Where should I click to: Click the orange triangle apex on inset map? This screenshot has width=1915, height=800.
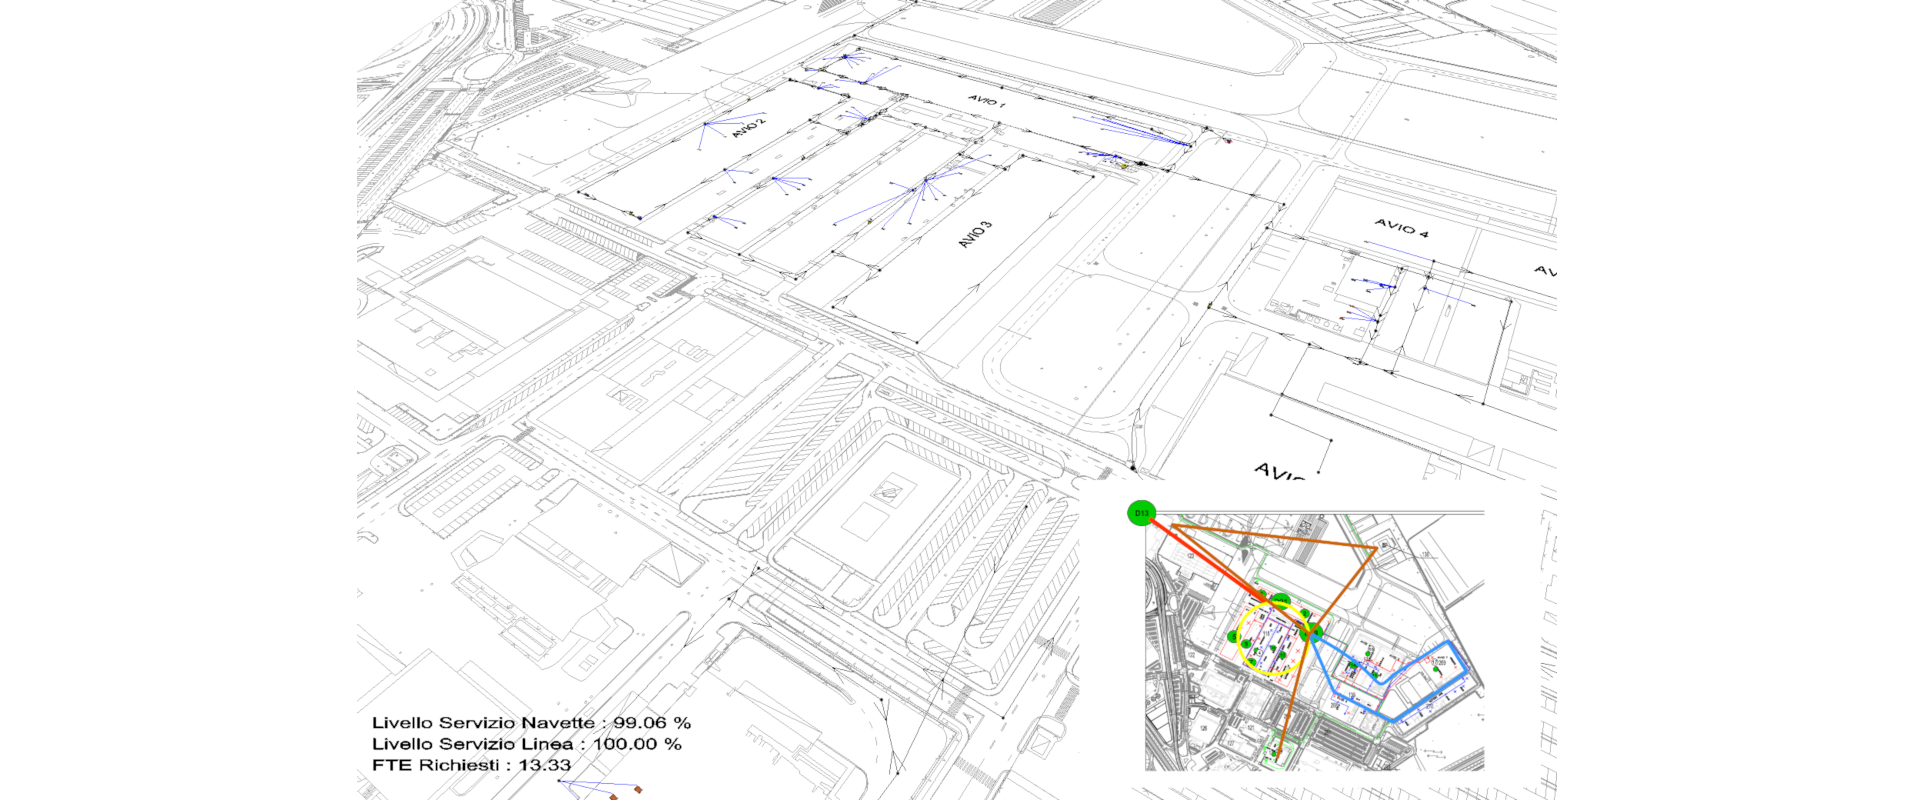pos(1377,548)
